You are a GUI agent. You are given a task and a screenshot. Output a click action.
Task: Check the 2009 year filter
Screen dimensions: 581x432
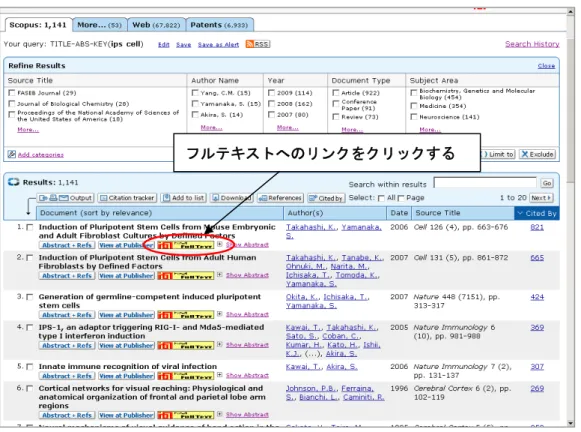[271, 93]
